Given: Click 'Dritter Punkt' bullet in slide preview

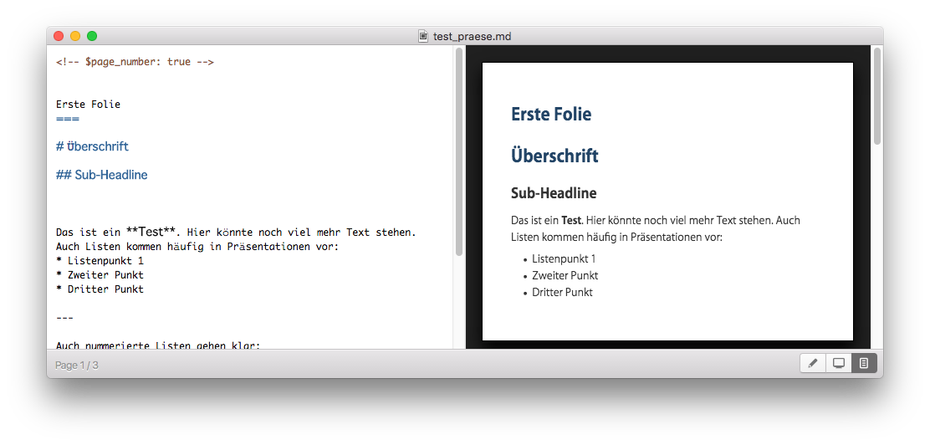Looking at the screenshot, I should [562, 292].
